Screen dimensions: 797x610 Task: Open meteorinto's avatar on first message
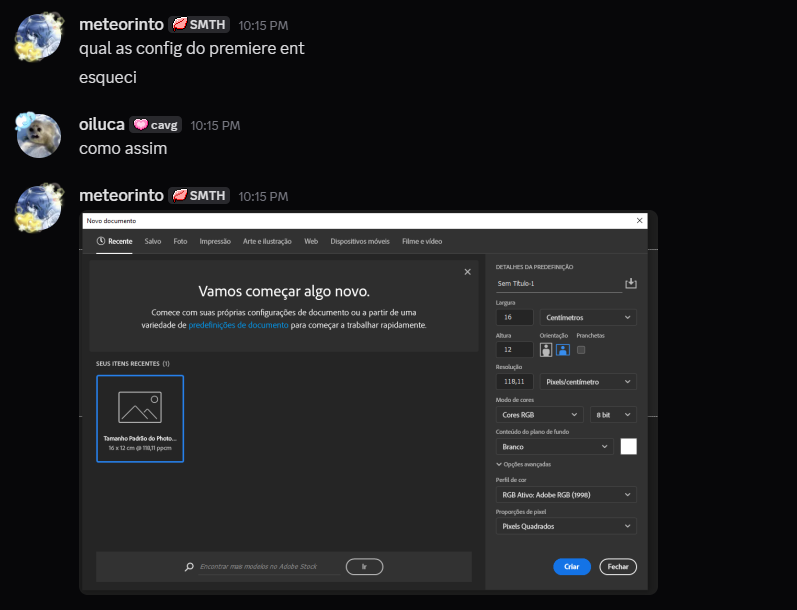tap(39, 38)
